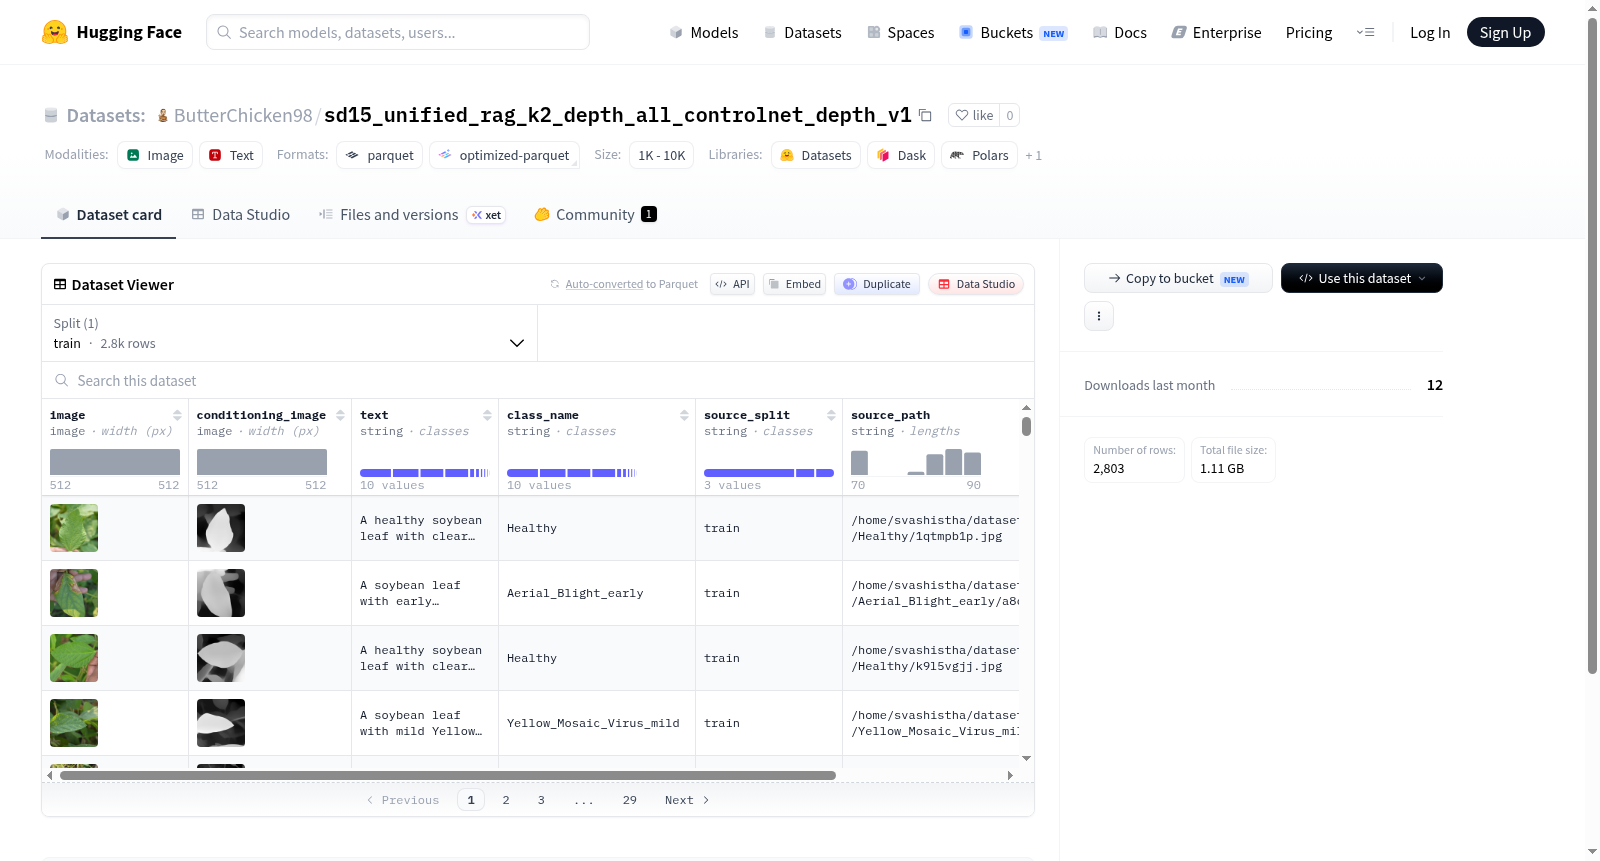Like this dataset with the heart button

click(x=974, y=115)
